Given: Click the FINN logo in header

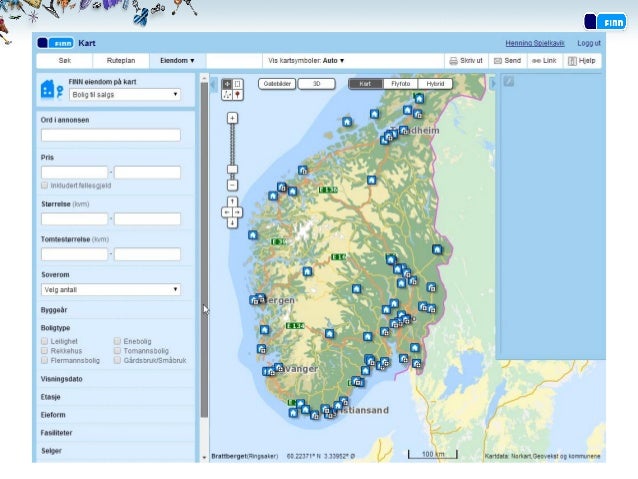Looking at the screenshot, I should coord(54,43).
